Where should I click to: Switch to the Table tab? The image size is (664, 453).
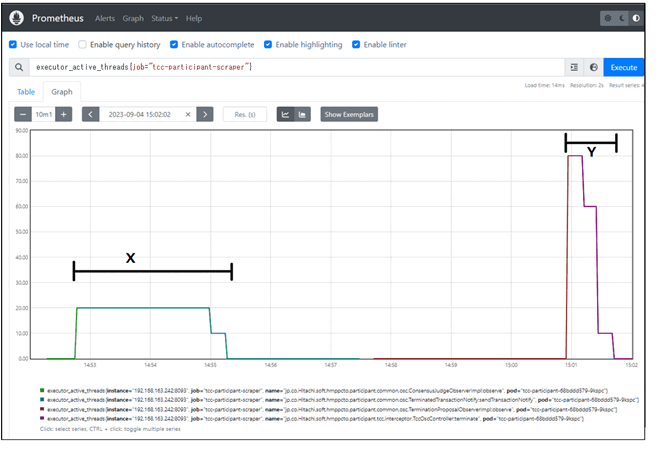pos(26,91)
